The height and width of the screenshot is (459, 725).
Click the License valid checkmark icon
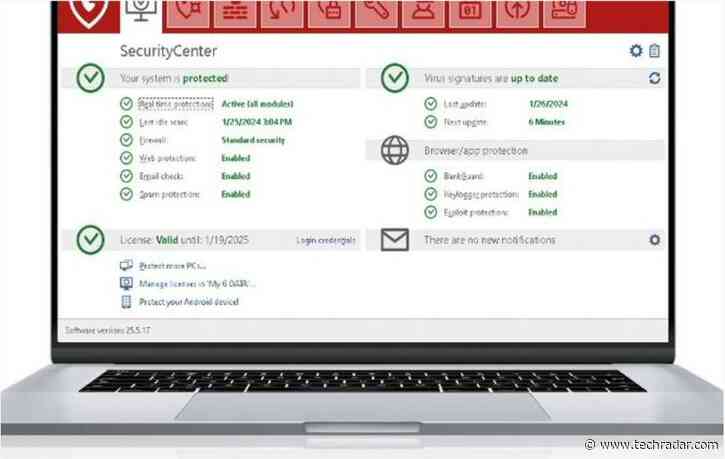coord(90,240)
